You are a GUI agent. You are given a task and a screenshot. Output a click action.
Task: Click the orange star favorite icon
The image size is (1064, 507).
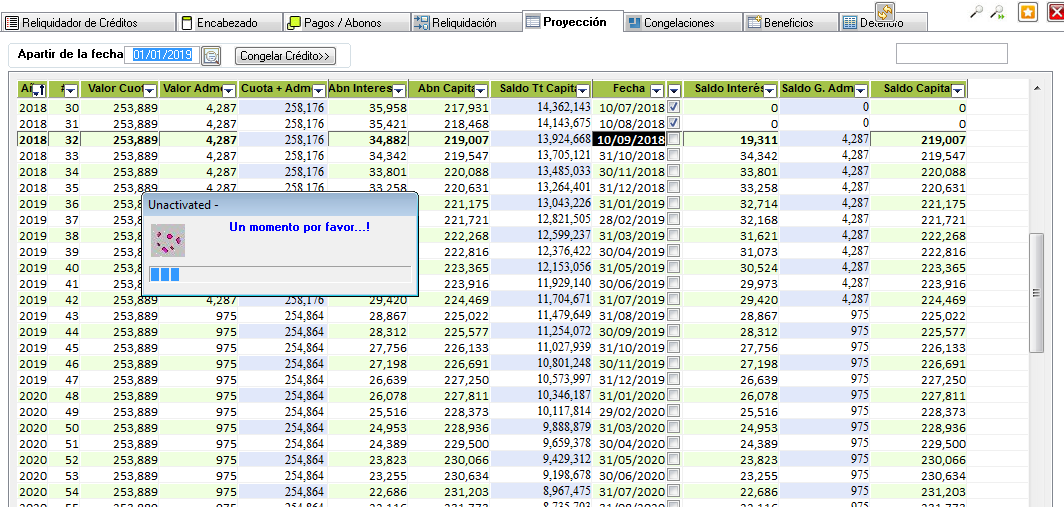tap(1027, 12)
